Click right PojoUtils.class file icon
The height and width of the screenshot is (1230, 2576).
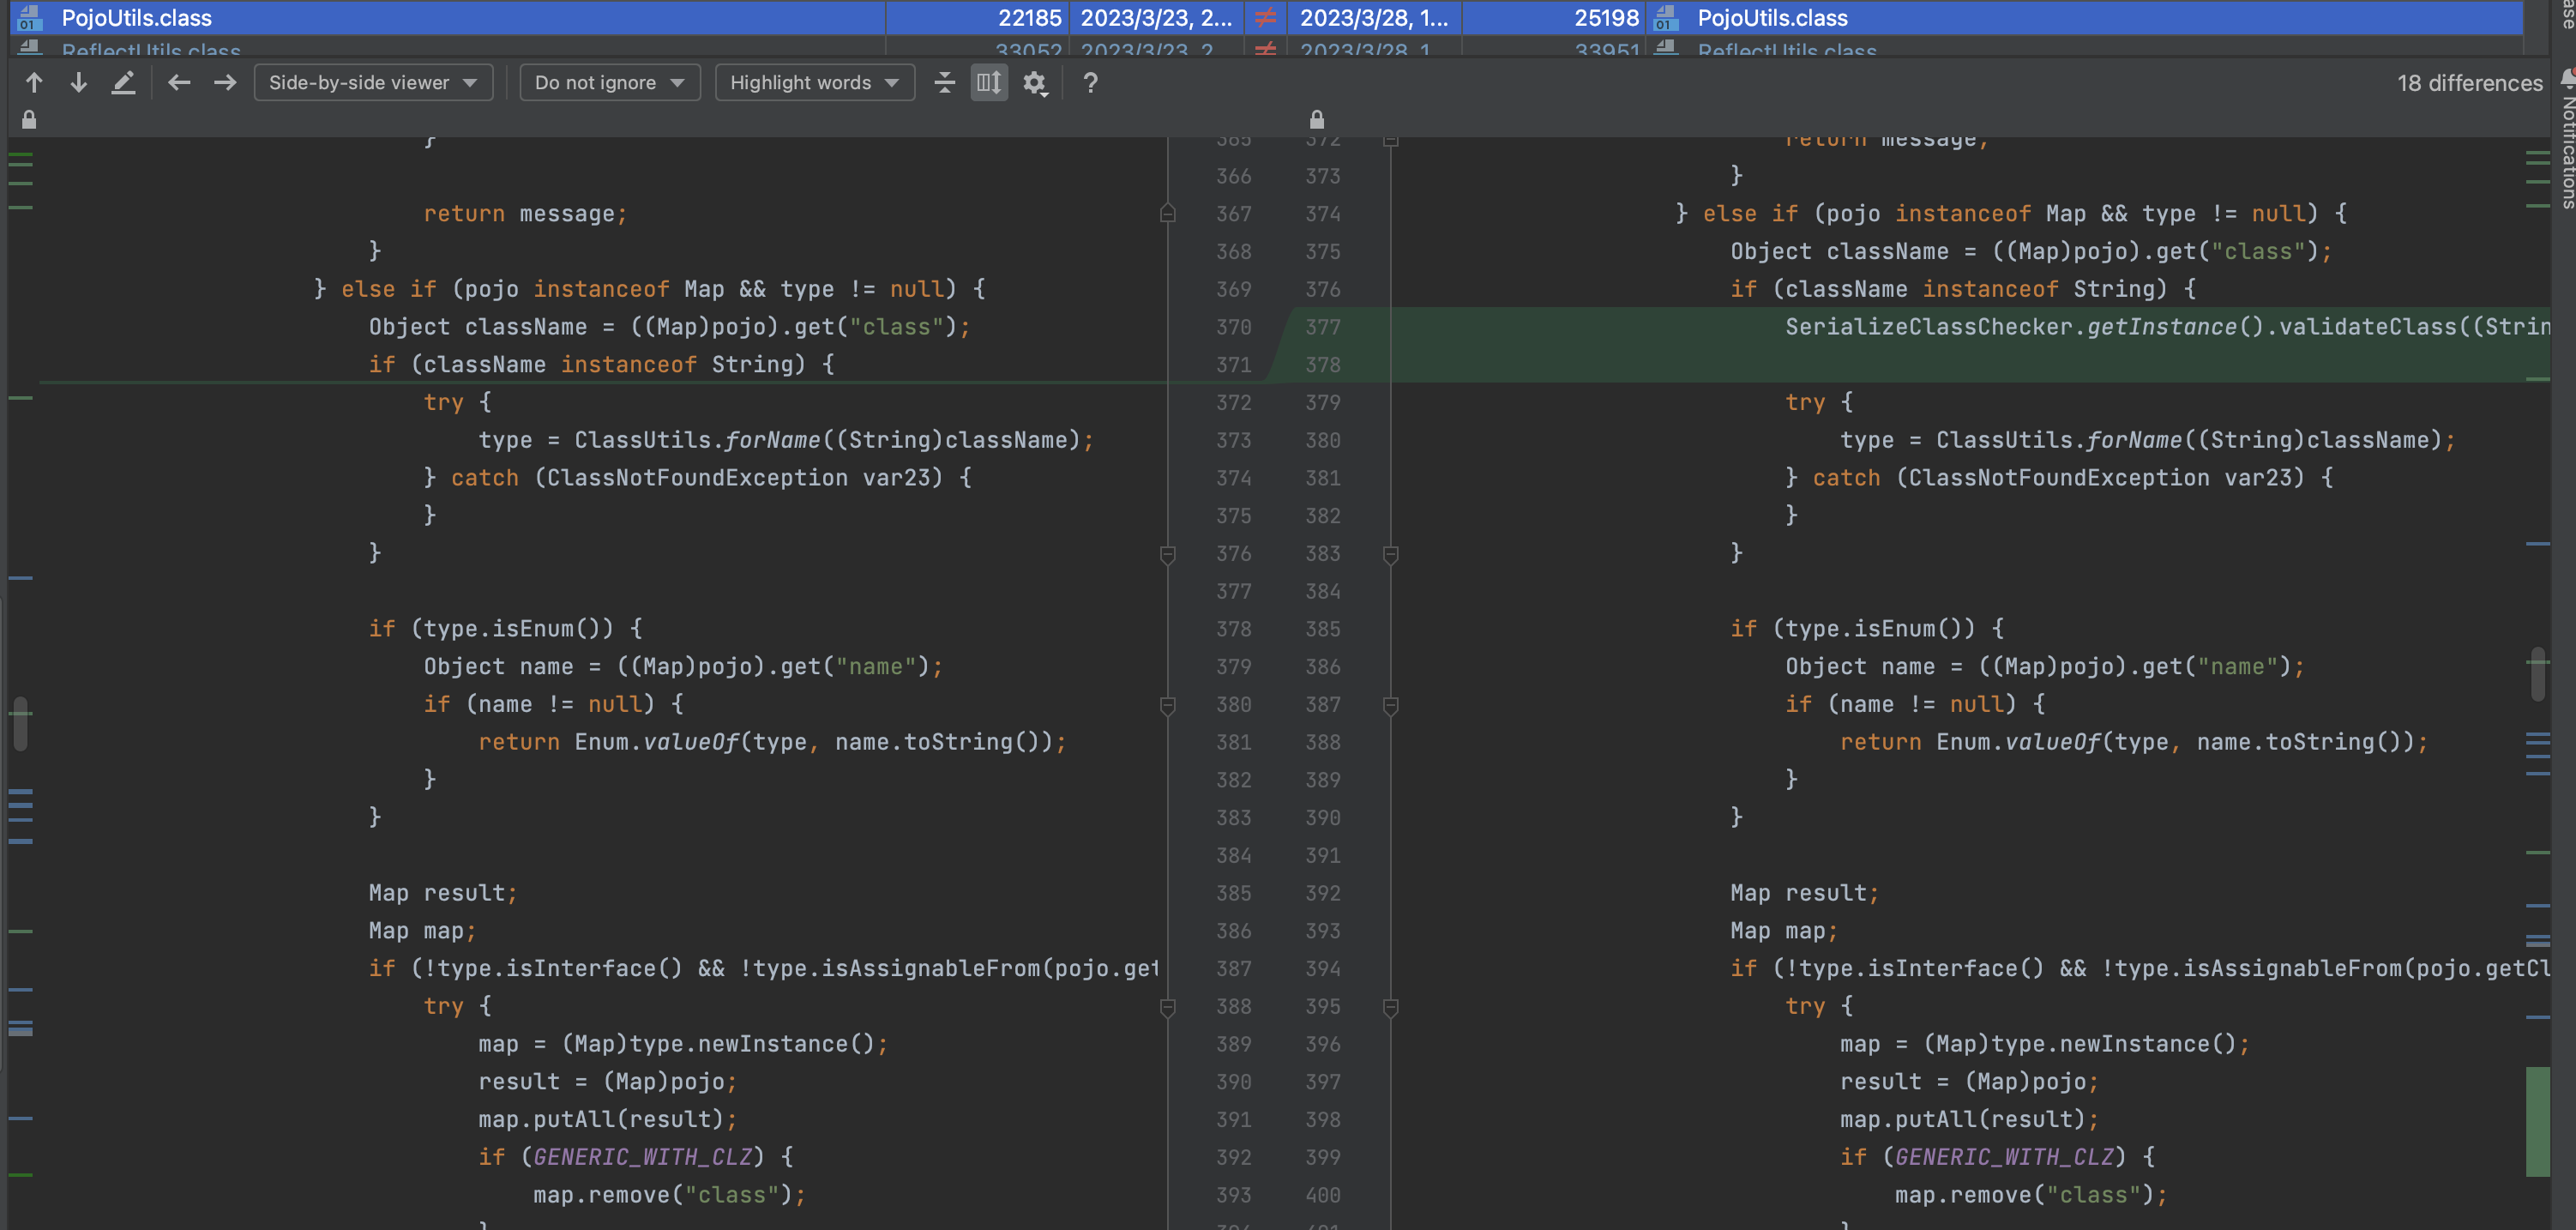(1665, 18)
